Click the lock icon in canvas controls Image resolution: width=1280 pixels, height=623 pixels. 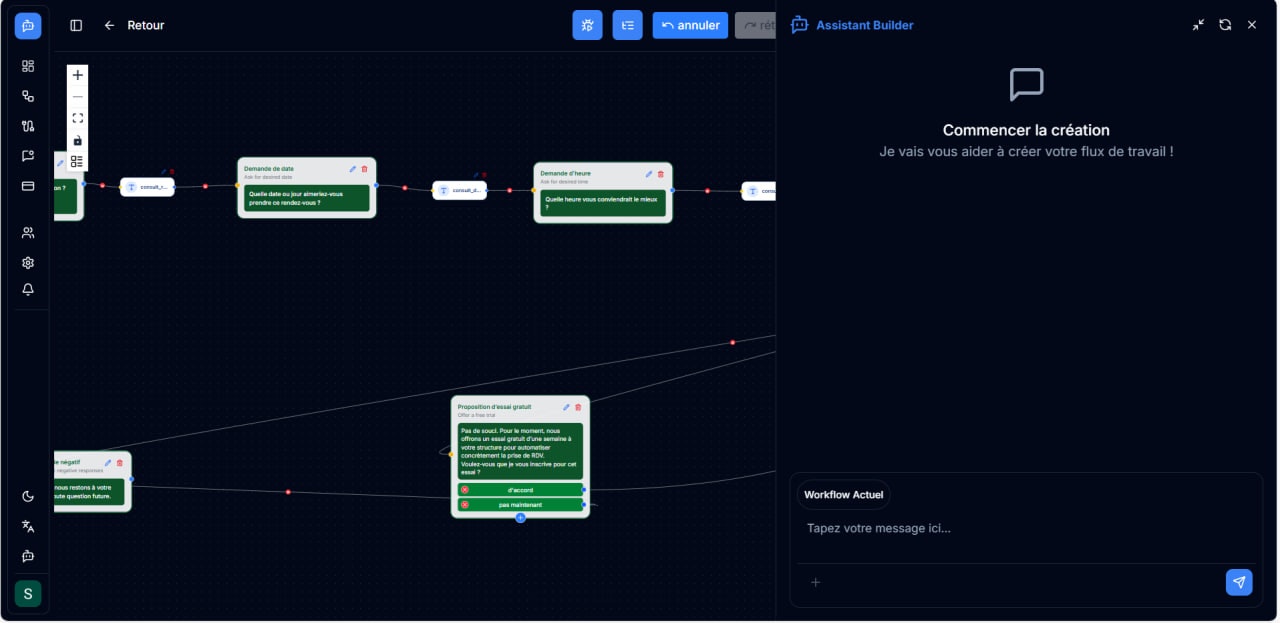77,140
